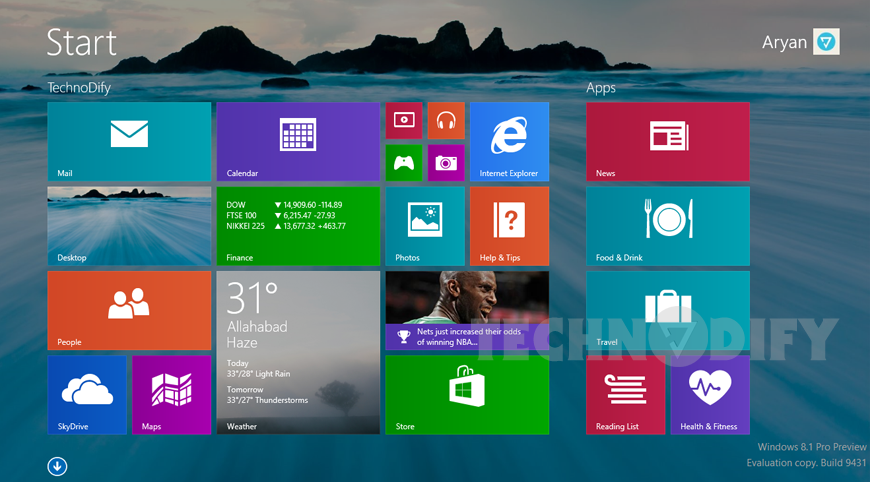This screenshot has height=482, width=870.
Task: Launch the Video small tile
Action: coord(404,120)
